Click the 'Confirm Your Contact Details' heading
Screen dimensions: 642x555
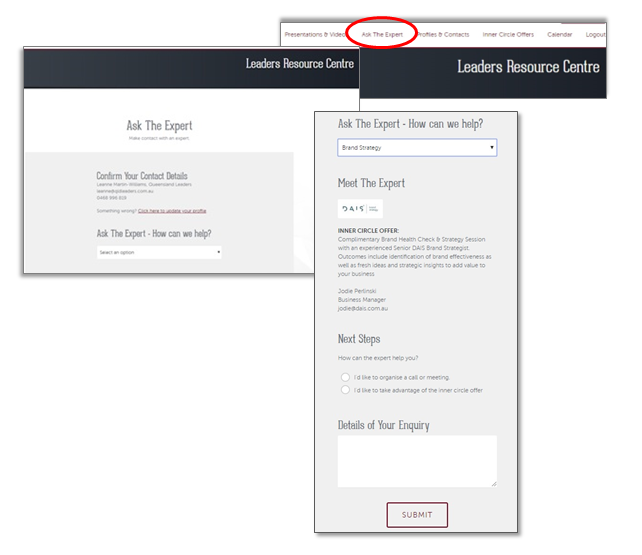pos(141,176)
